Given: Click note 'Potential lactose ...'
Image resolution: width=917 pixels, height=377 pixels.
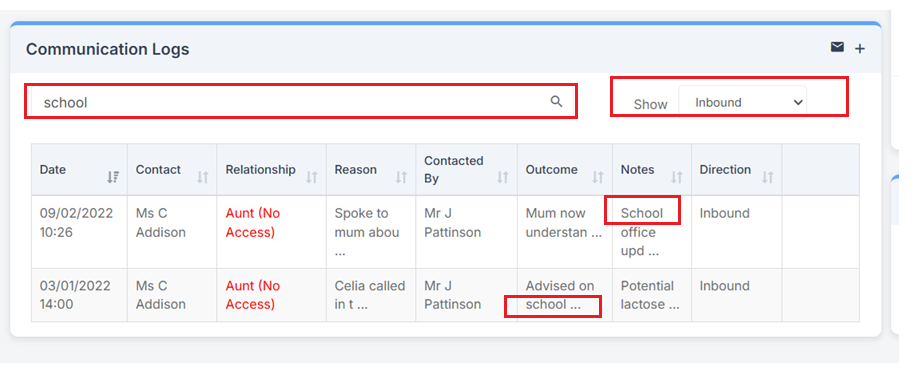Looking at the screenshot, I should point(650,295).
